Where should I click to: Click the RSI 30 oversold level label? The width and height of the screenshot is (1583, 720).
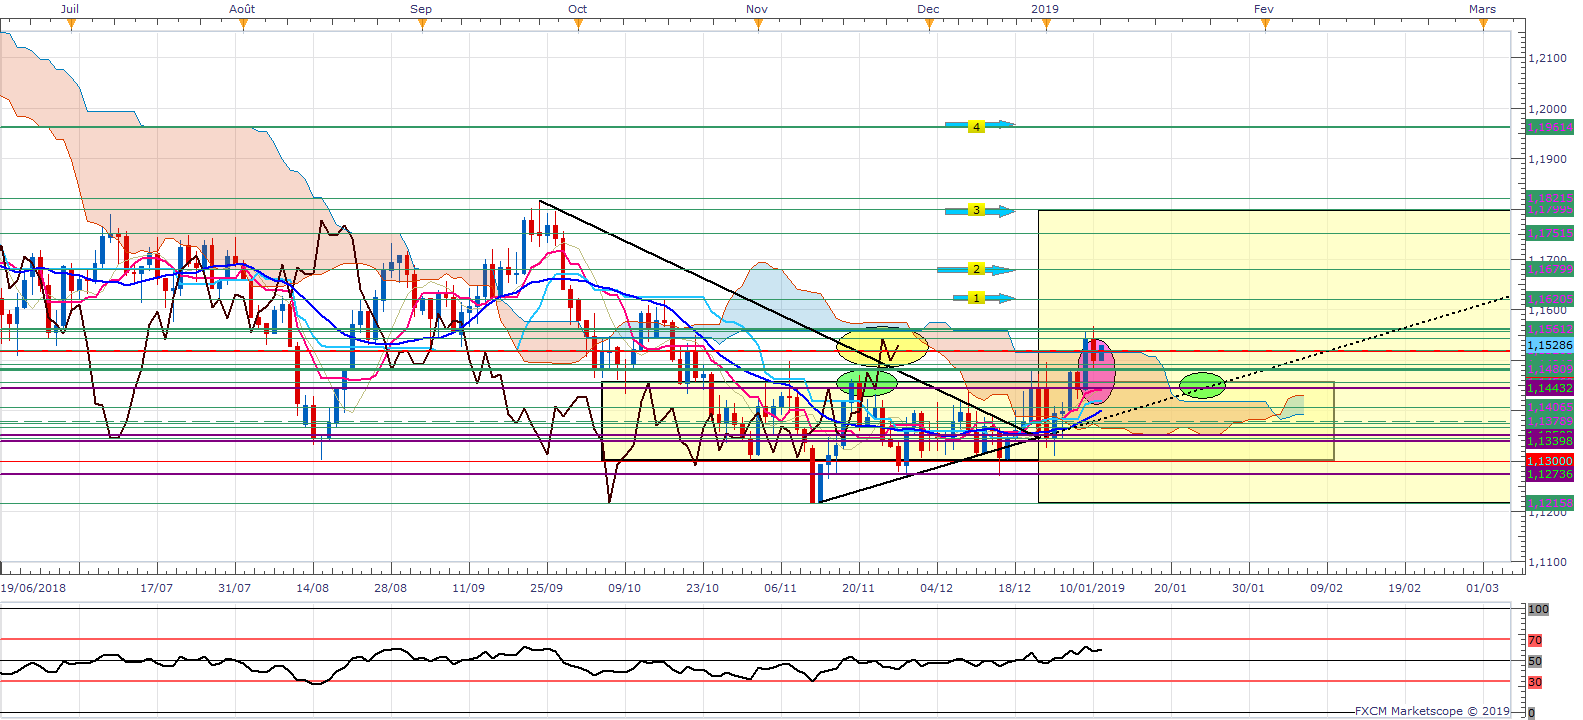click(1535, 682)
